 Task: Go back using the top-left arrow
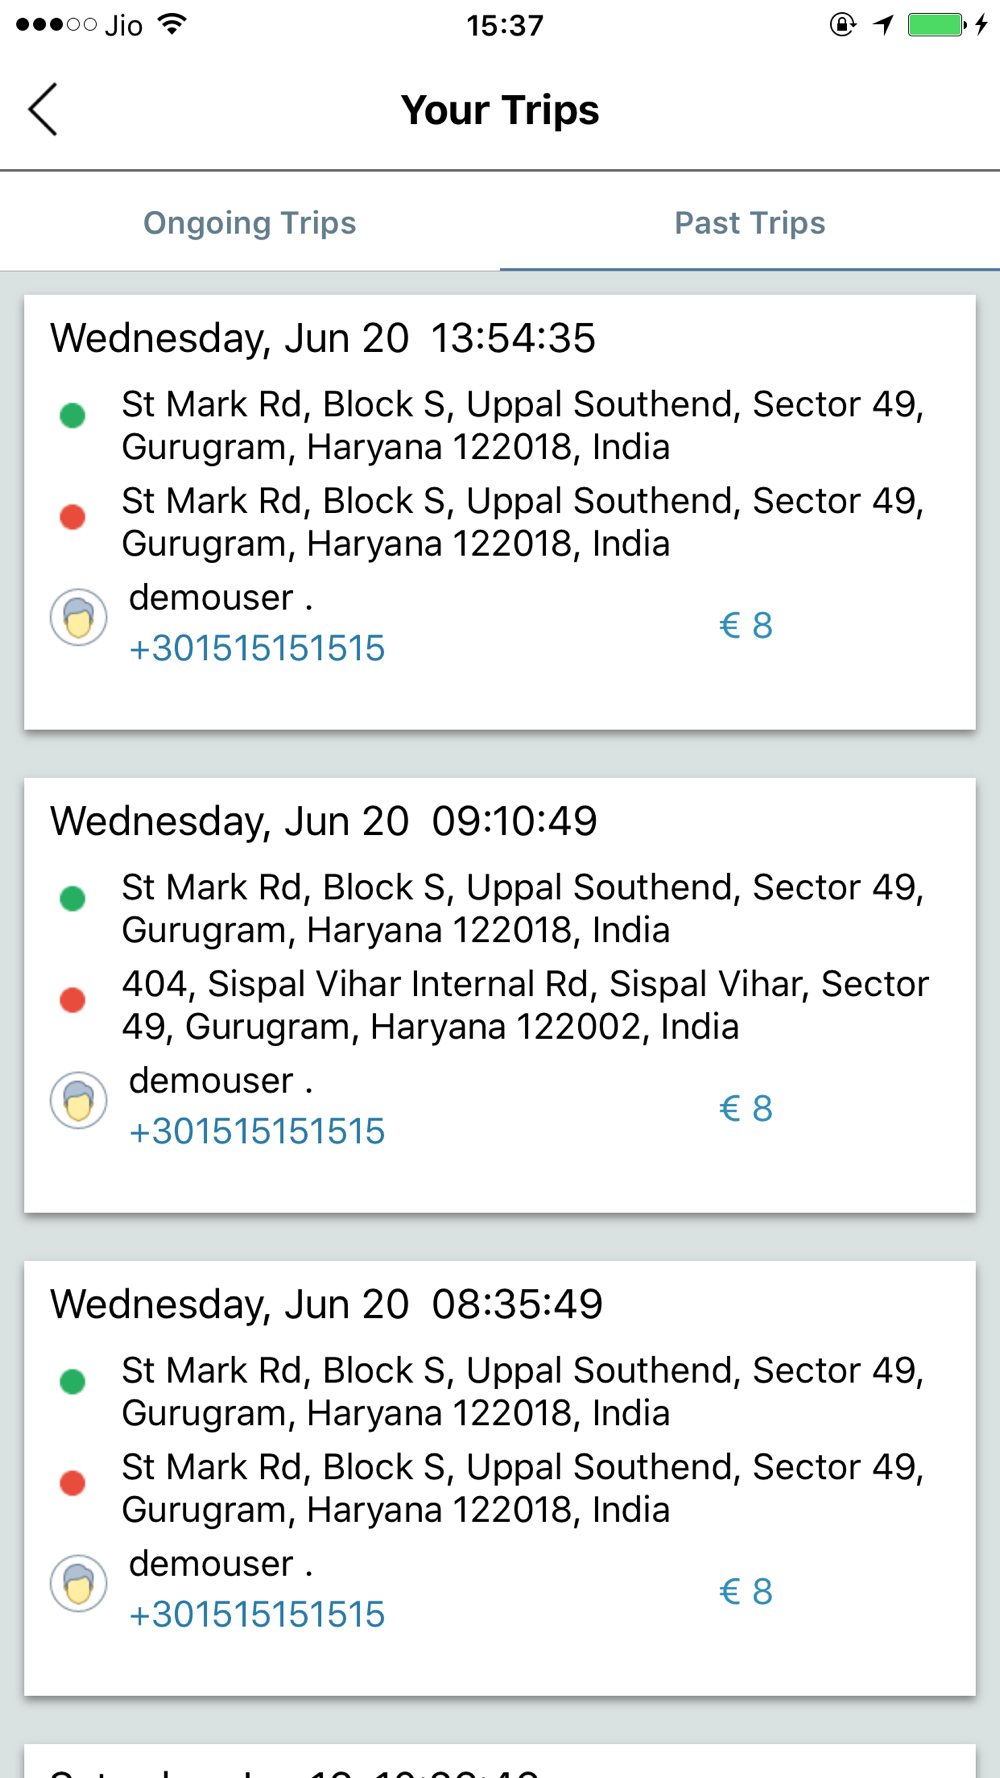coord(43,109)
